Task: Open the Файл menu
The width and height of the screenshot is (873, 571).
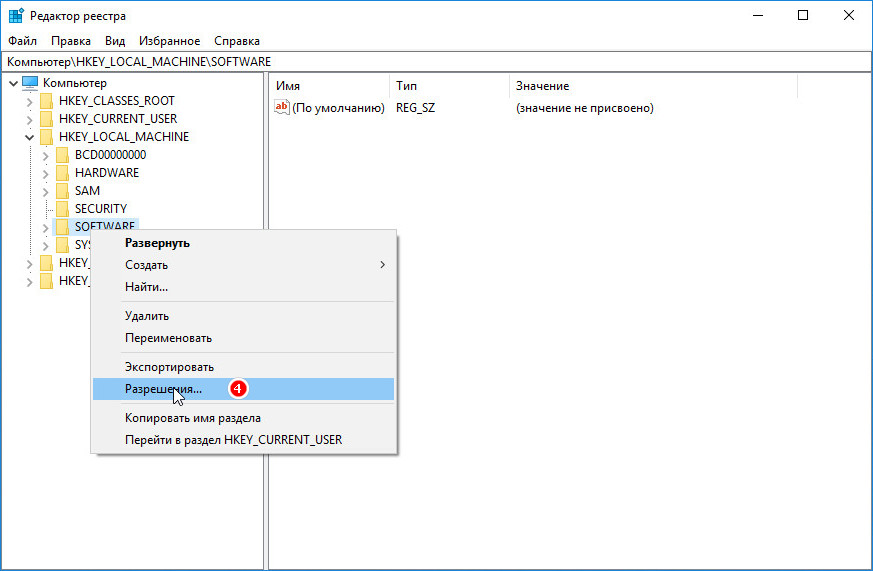Action: coord(22,41)
